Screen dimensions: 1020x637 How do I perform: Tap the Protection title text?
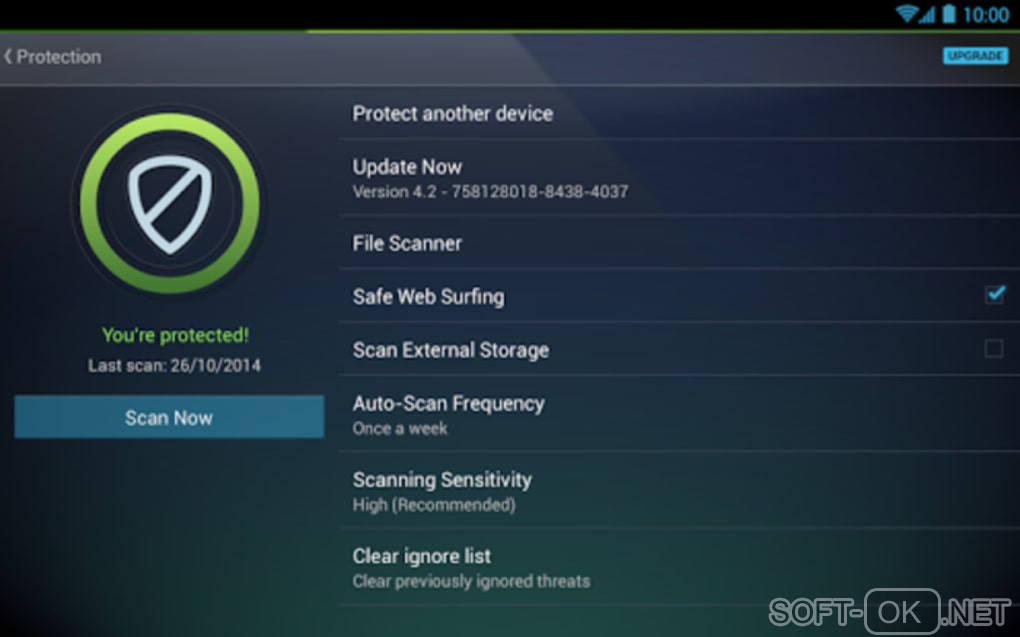coord(58,57)
